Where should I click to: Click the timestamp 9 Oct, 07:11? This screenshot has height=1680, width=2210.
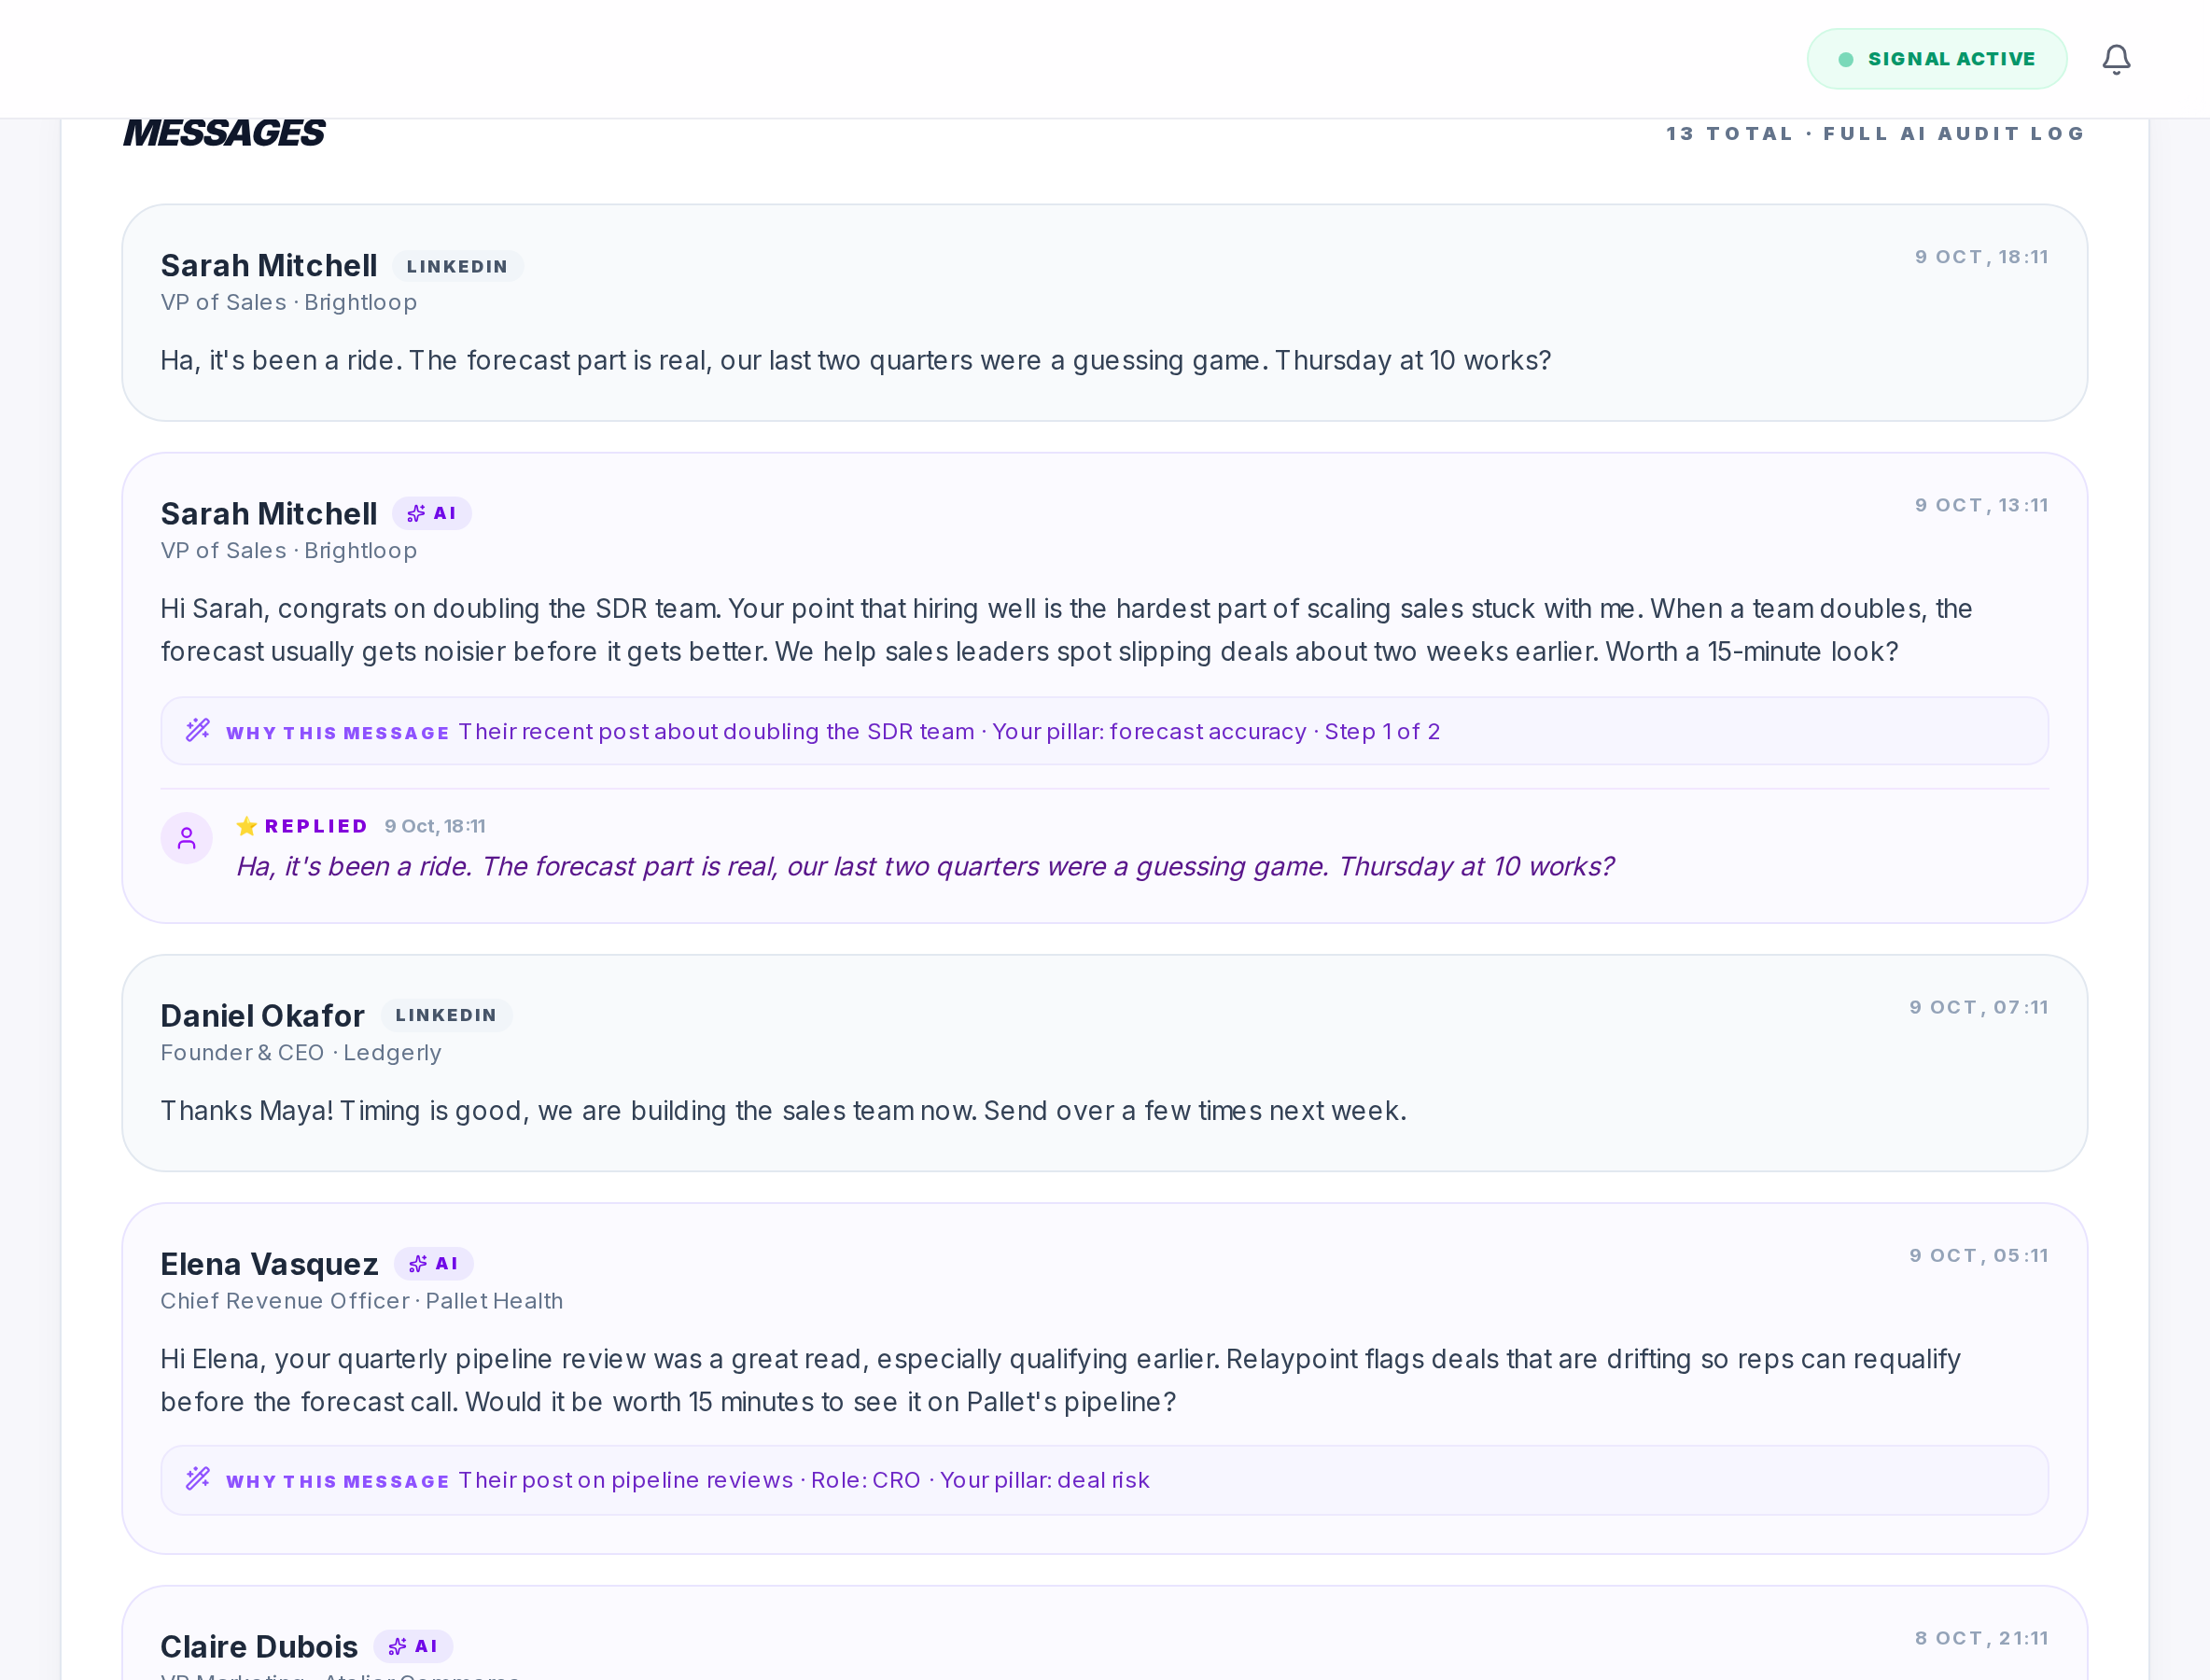[x=1978, y=1007]
